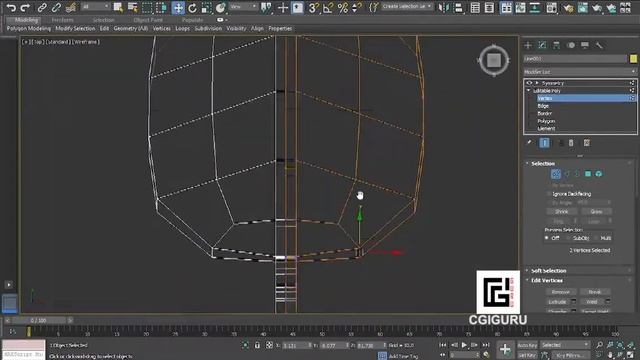Switch to the Object Paint ribbon tab
640x360 pixels.
pos(148,20)
